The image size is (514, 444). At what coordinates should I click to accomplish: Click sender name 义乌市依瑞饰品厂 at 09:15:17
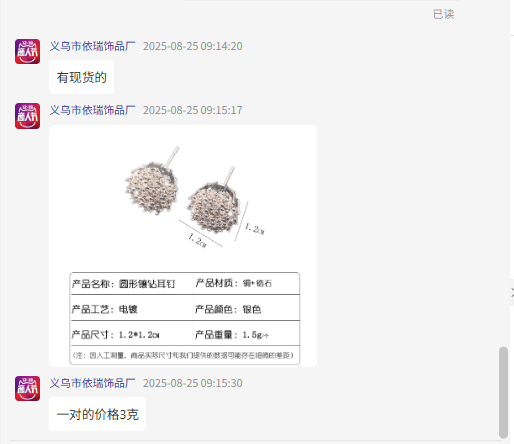pos(92,110)
